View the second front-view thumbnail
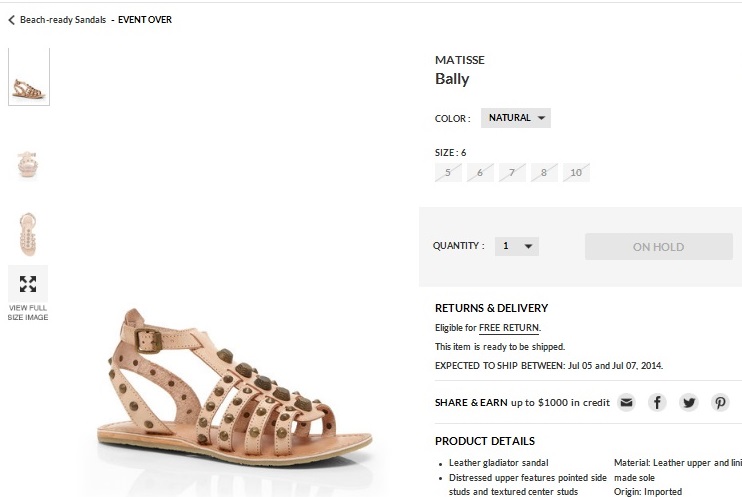 (28, 163)
